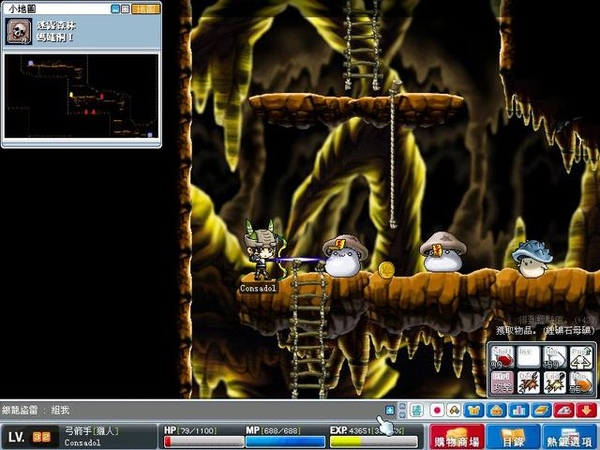Screen dimensions: 600x450
Task: Click the yellow EXP bar
Action: 373,442
